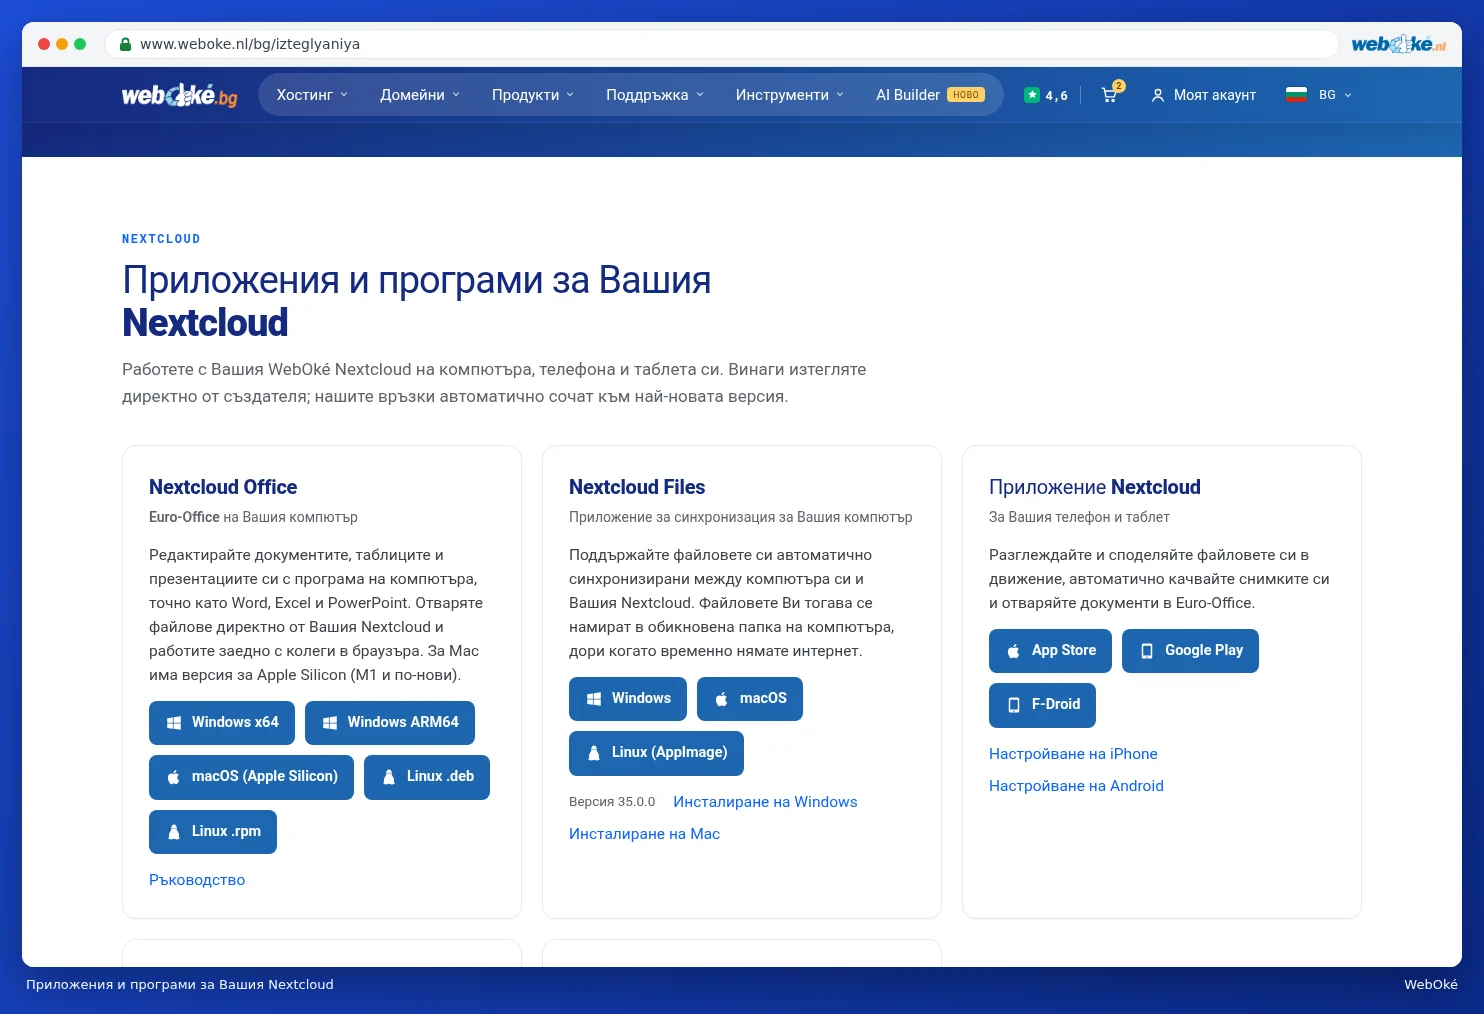
Task: Download Nextcloud Office for Windows ARM64
Action: [x=390, y=723]
